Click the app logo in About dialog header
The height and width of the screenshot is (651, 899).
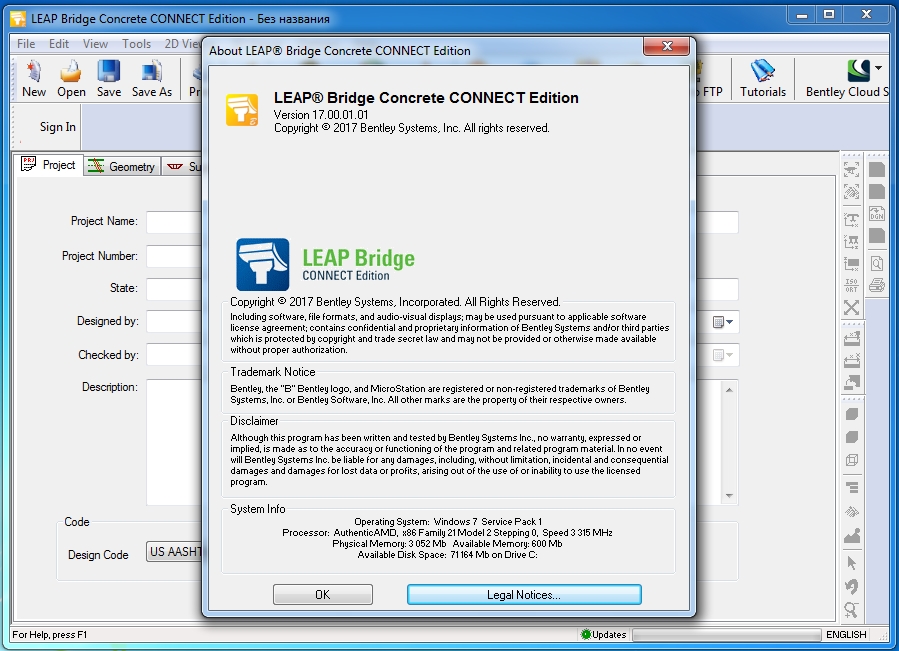pos(241,110)
